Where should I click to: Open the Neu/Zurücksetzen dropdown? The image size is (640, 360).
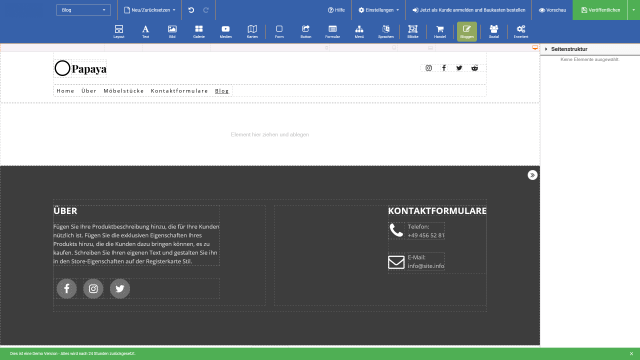pyautogui.click(x=149, y=10)
